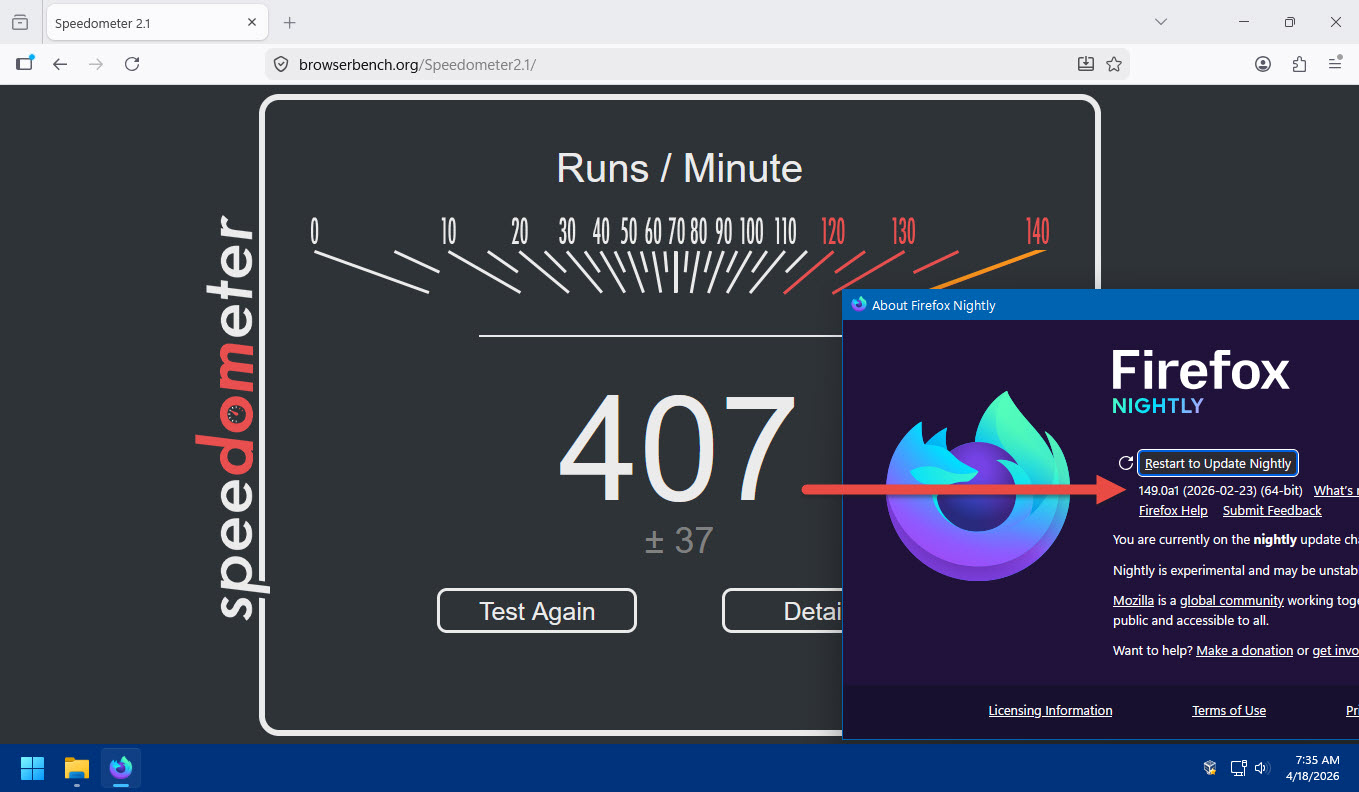Click the browser reload button
The width and height of the screenshot is (1359, 792).
[132, 64]
